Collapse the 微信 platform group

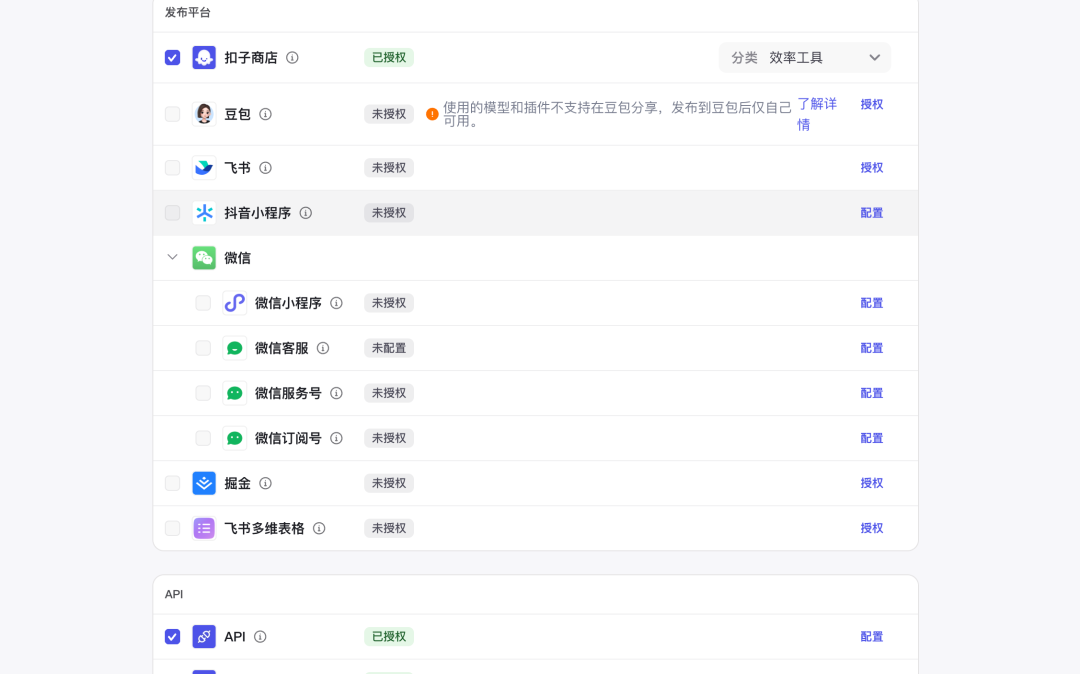(x=171, y=257)
